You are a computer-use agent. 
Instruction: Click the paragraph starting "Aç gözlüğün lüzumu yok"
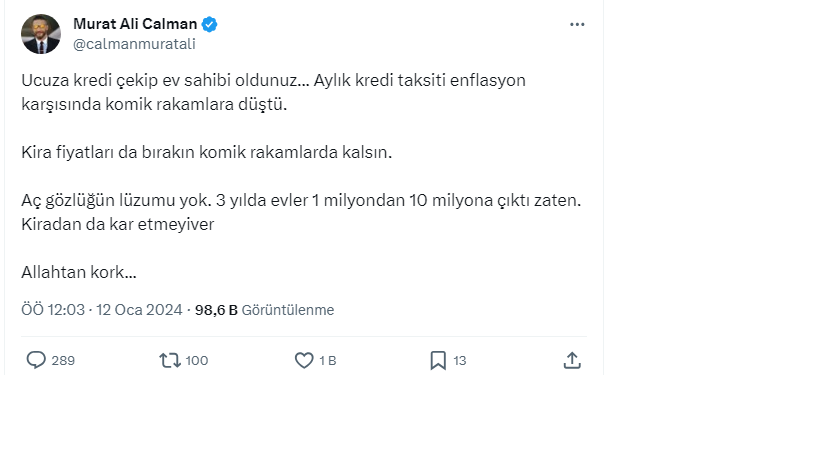pyautogui.click(x=300, y=212)
